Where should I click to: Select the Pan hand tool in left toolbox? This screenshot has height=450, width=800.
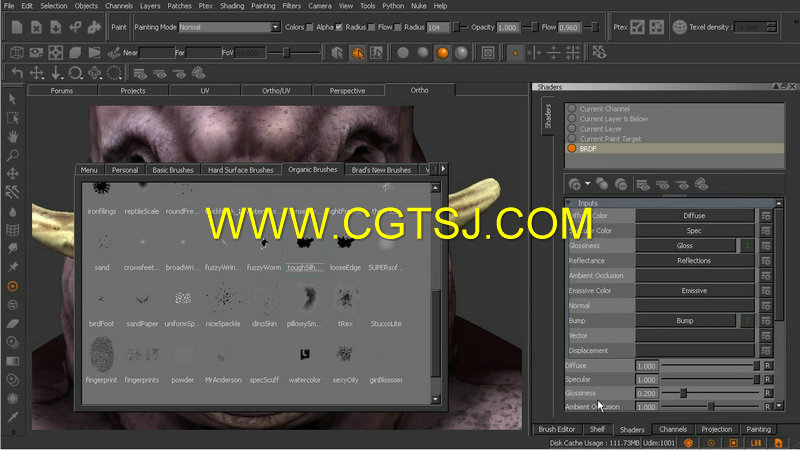pyautogui.click(x=13, y=136)
